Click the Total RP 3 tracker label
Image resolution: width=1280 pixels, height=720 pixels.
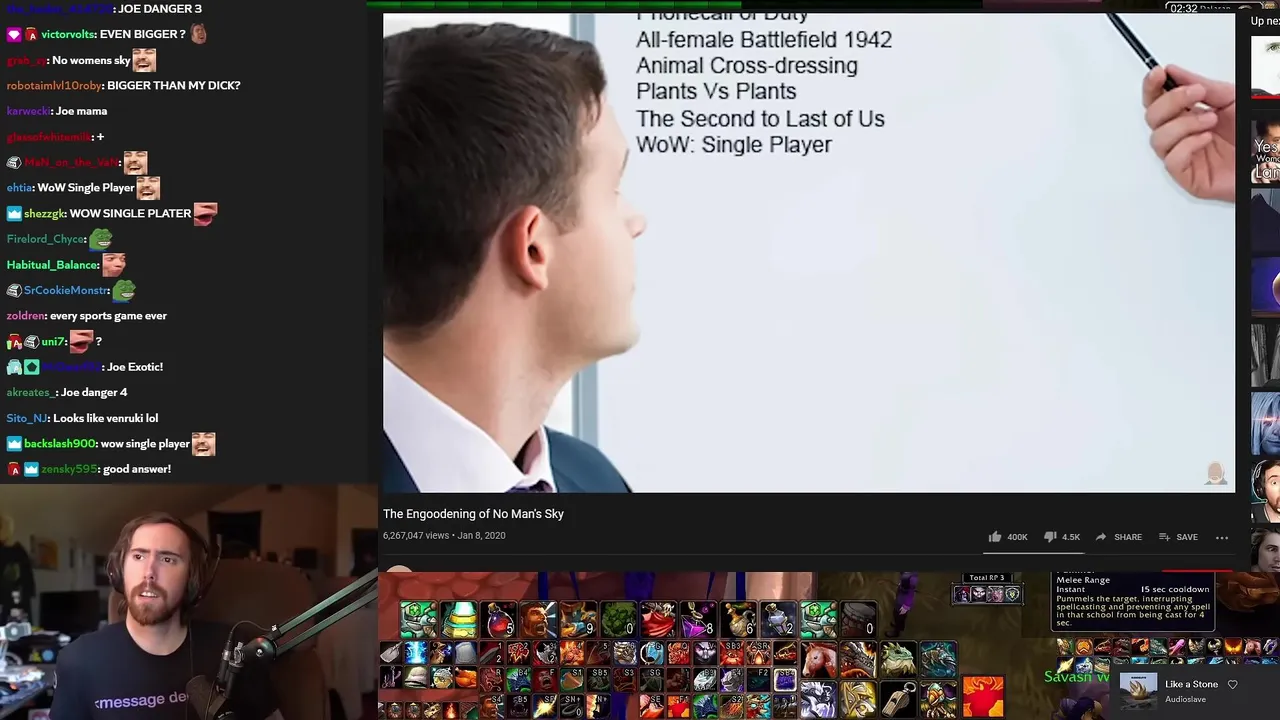(986, 578)
